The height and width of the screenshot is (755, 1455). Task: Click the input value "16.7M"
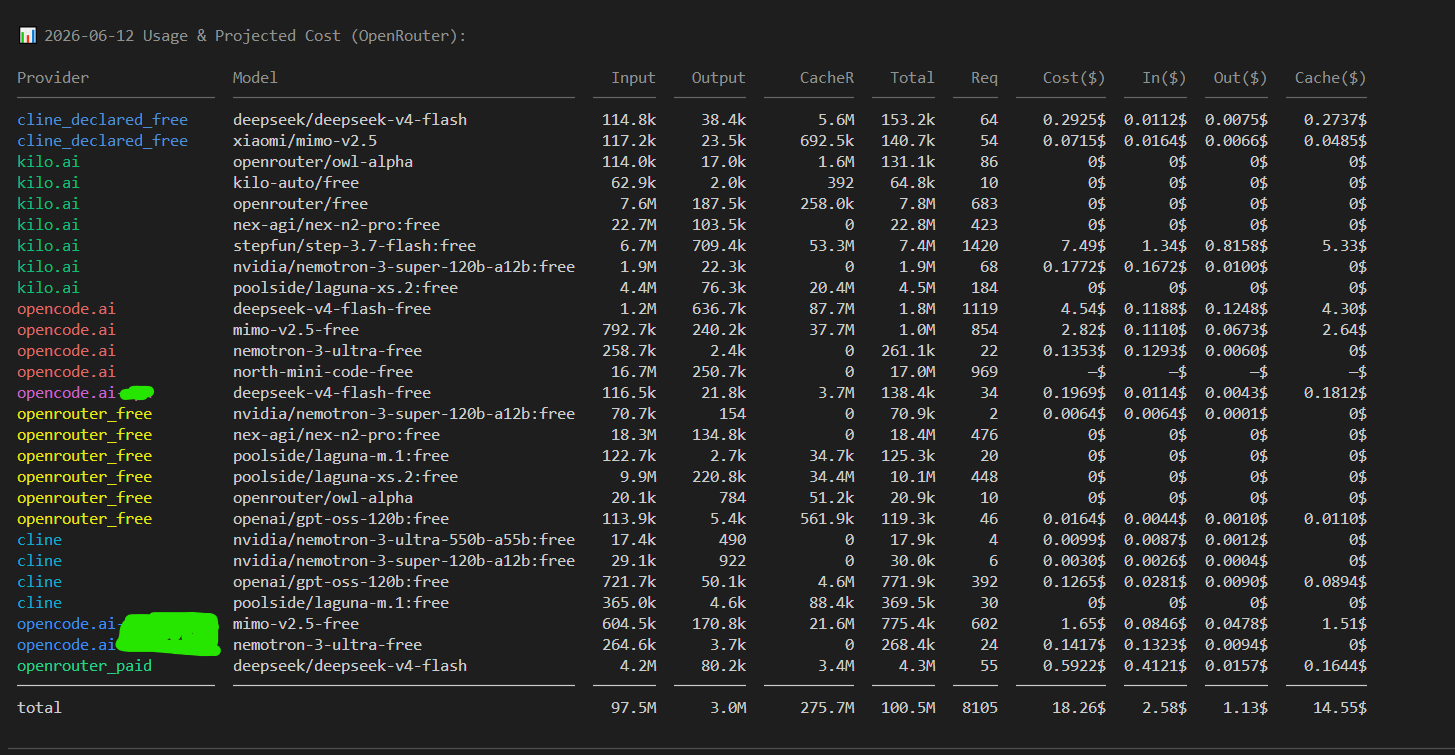click(x=634, y=372)
